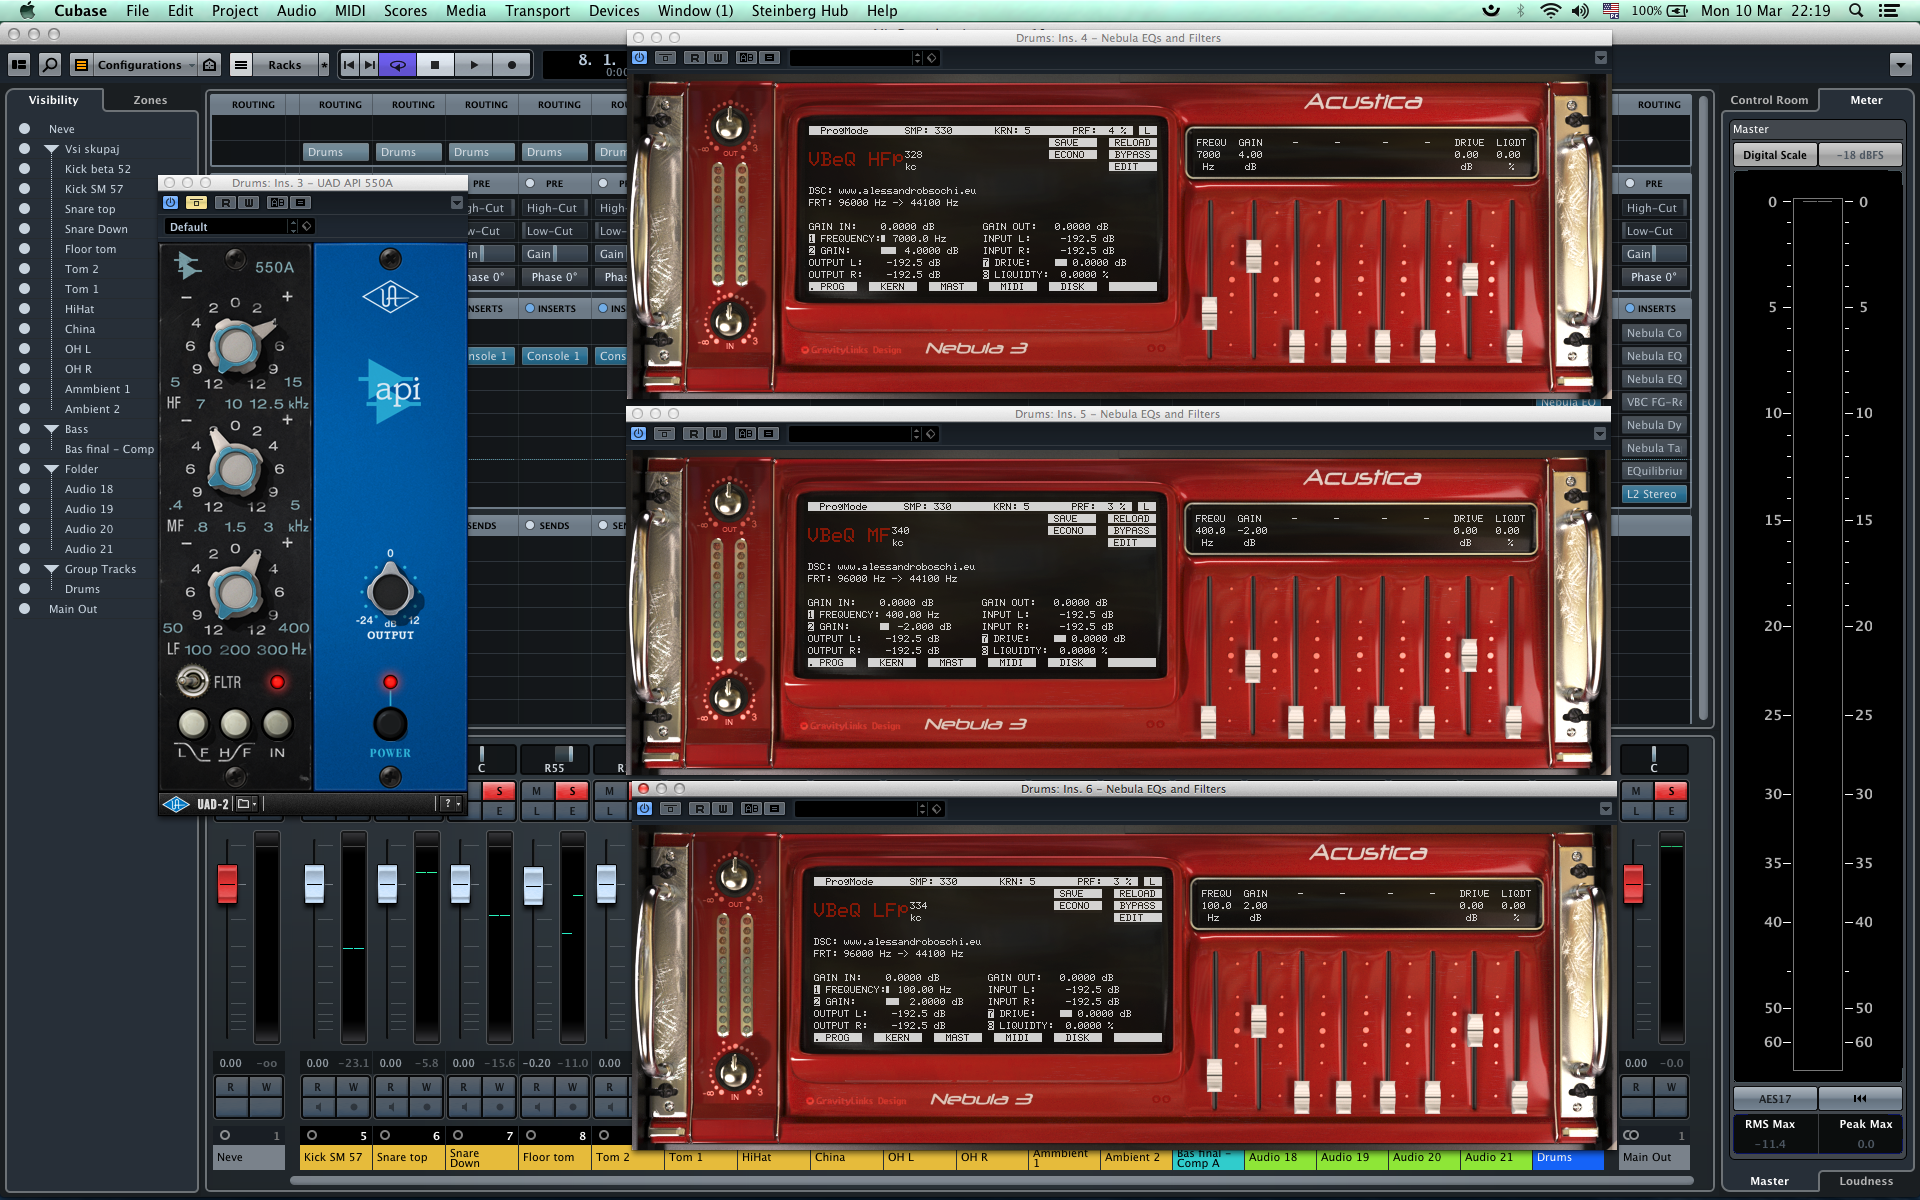Screen dimensions: 1920x1200
Task: Open the Transport menu
Action: [x=537, y=11]
